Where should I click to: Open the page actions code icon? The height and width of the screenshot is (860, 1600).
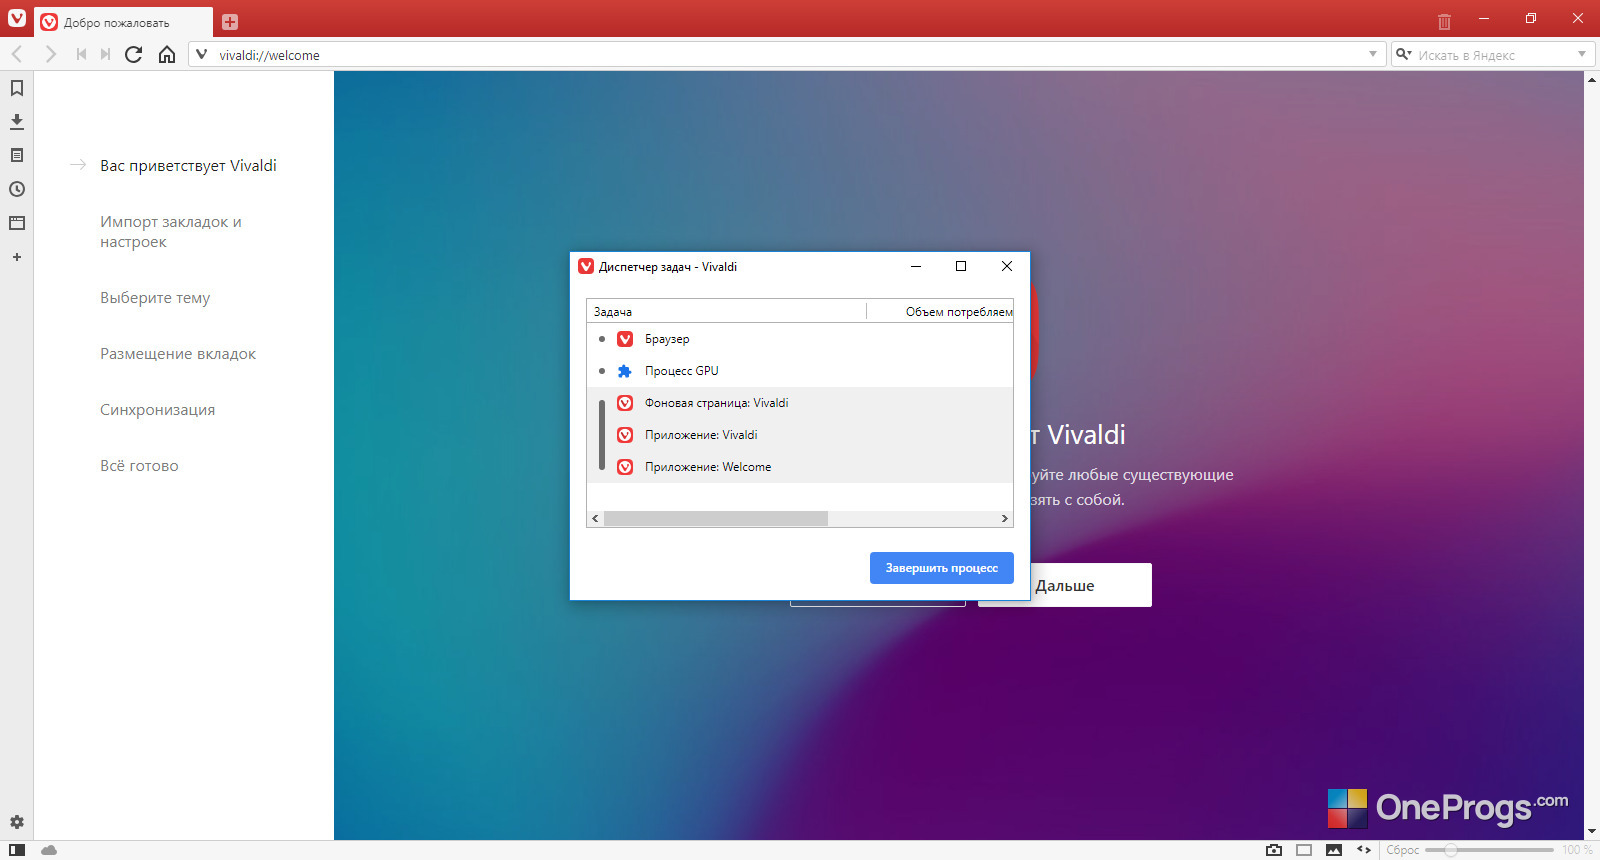point(1364,850)
